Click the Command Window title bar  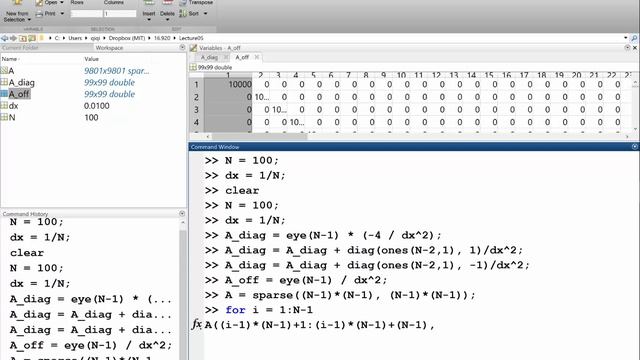point(414,147)
